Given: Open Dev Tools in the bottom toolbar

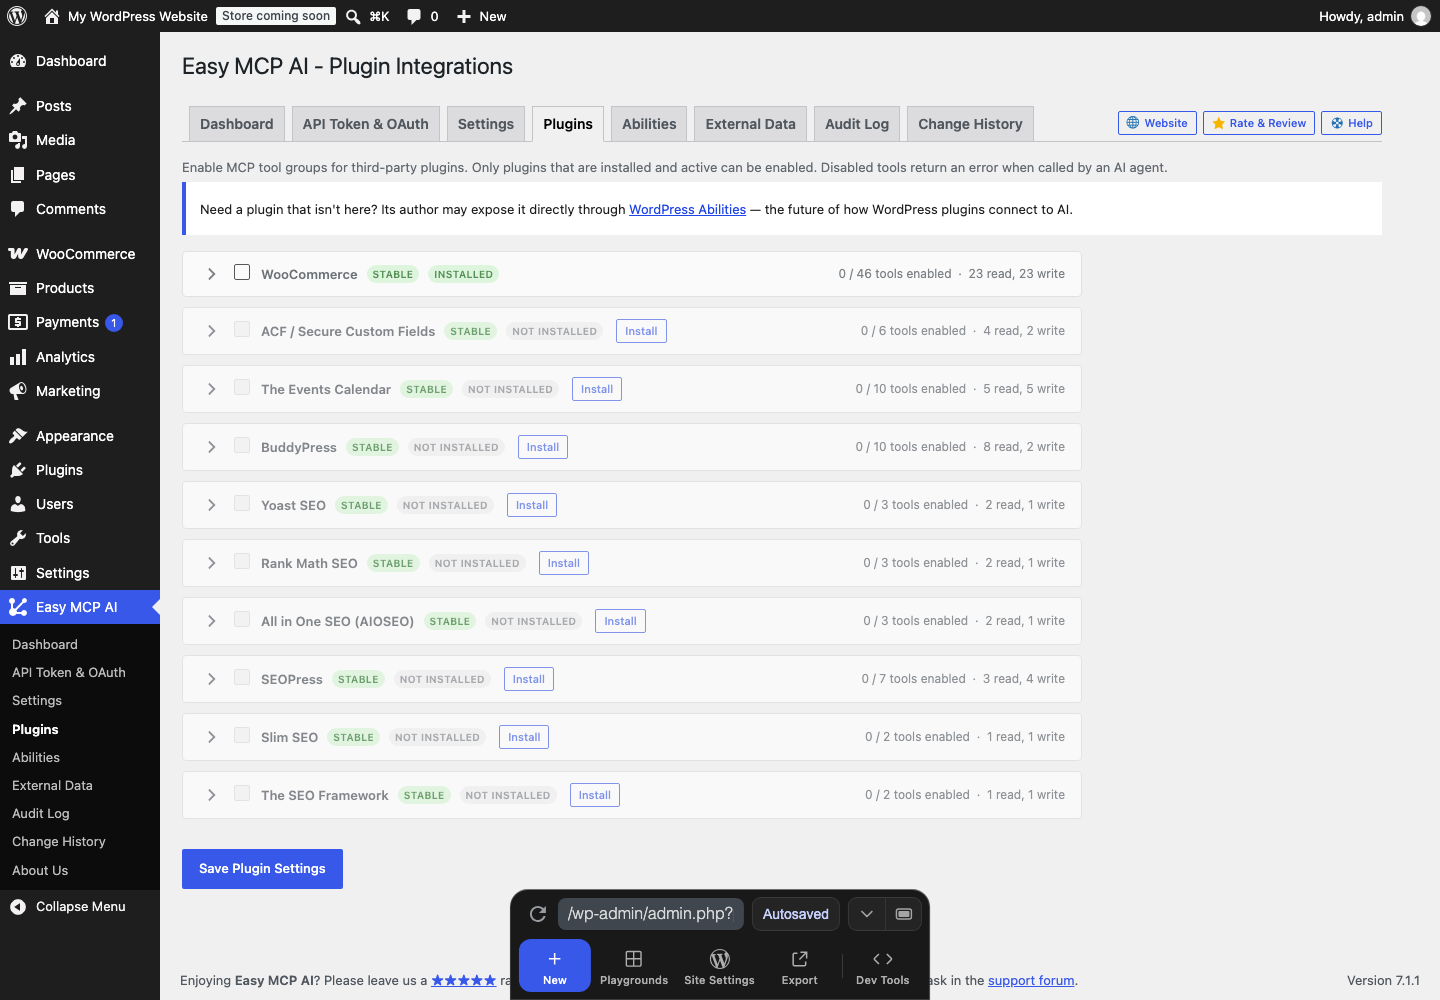Looking at the screenshot, I should pos(883,967).
